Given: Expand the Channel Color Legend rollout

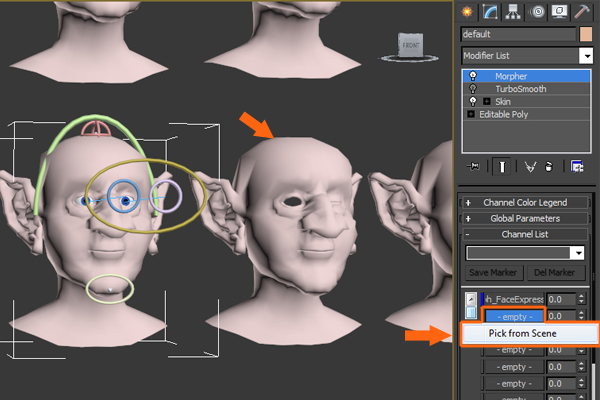Looking at the screenshot, I should (524, 202).
